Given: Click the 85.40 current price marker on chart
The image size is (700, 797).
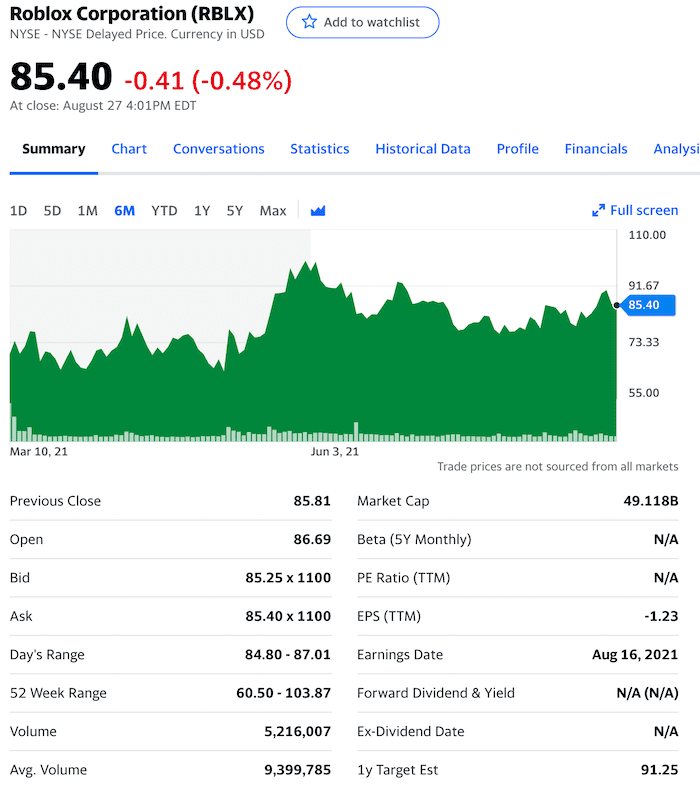Looking at the screenshot, I should pyautogui.click(x=648, y=305).
